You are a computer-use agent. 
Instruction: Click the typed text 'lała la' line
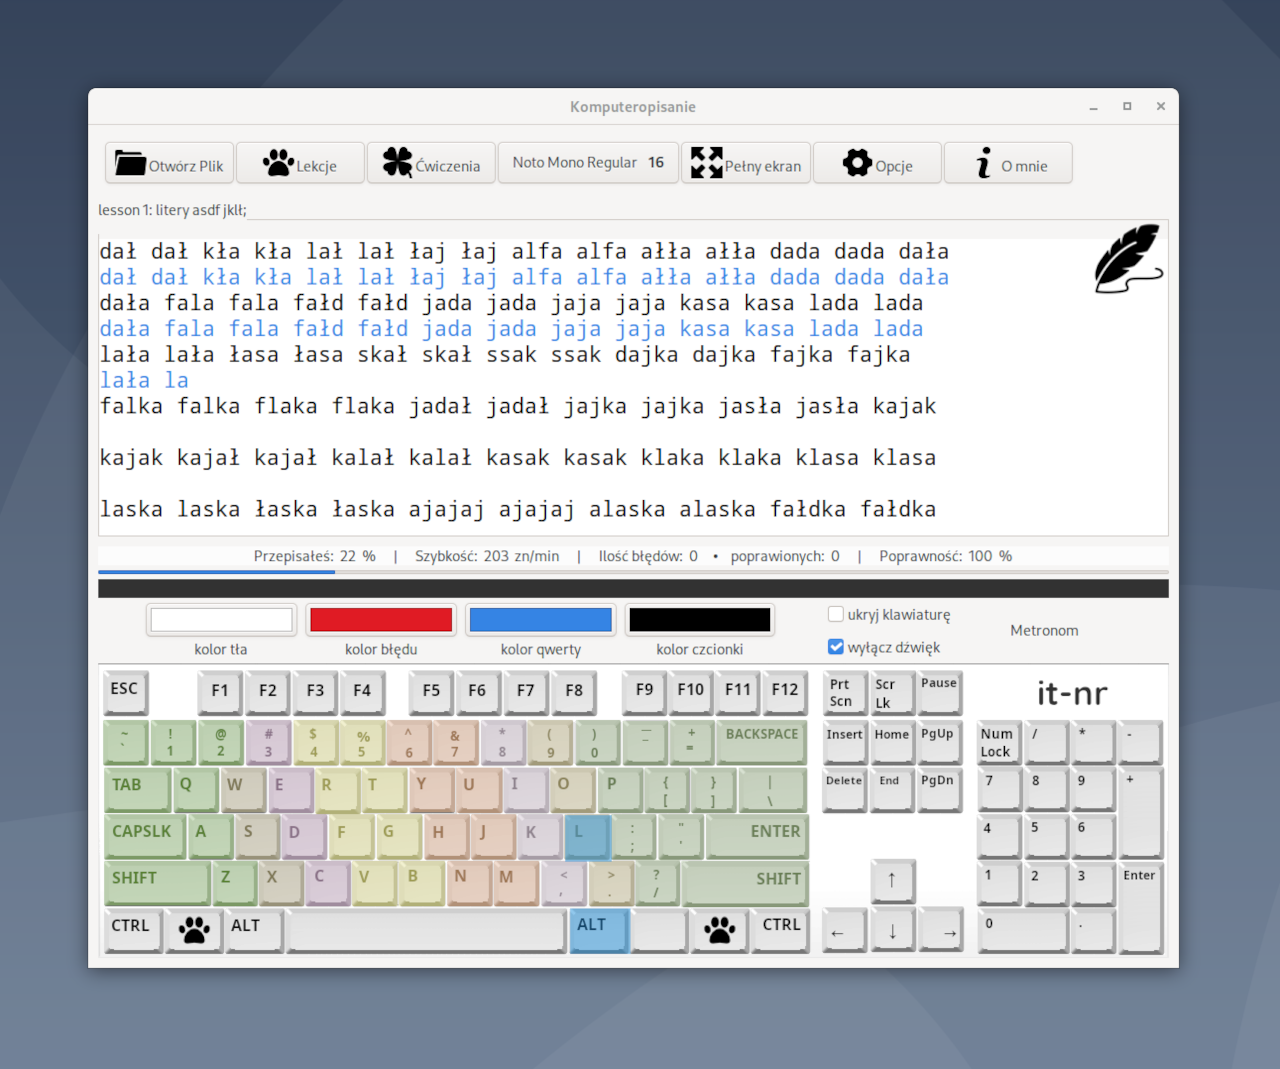click(144, 380)
